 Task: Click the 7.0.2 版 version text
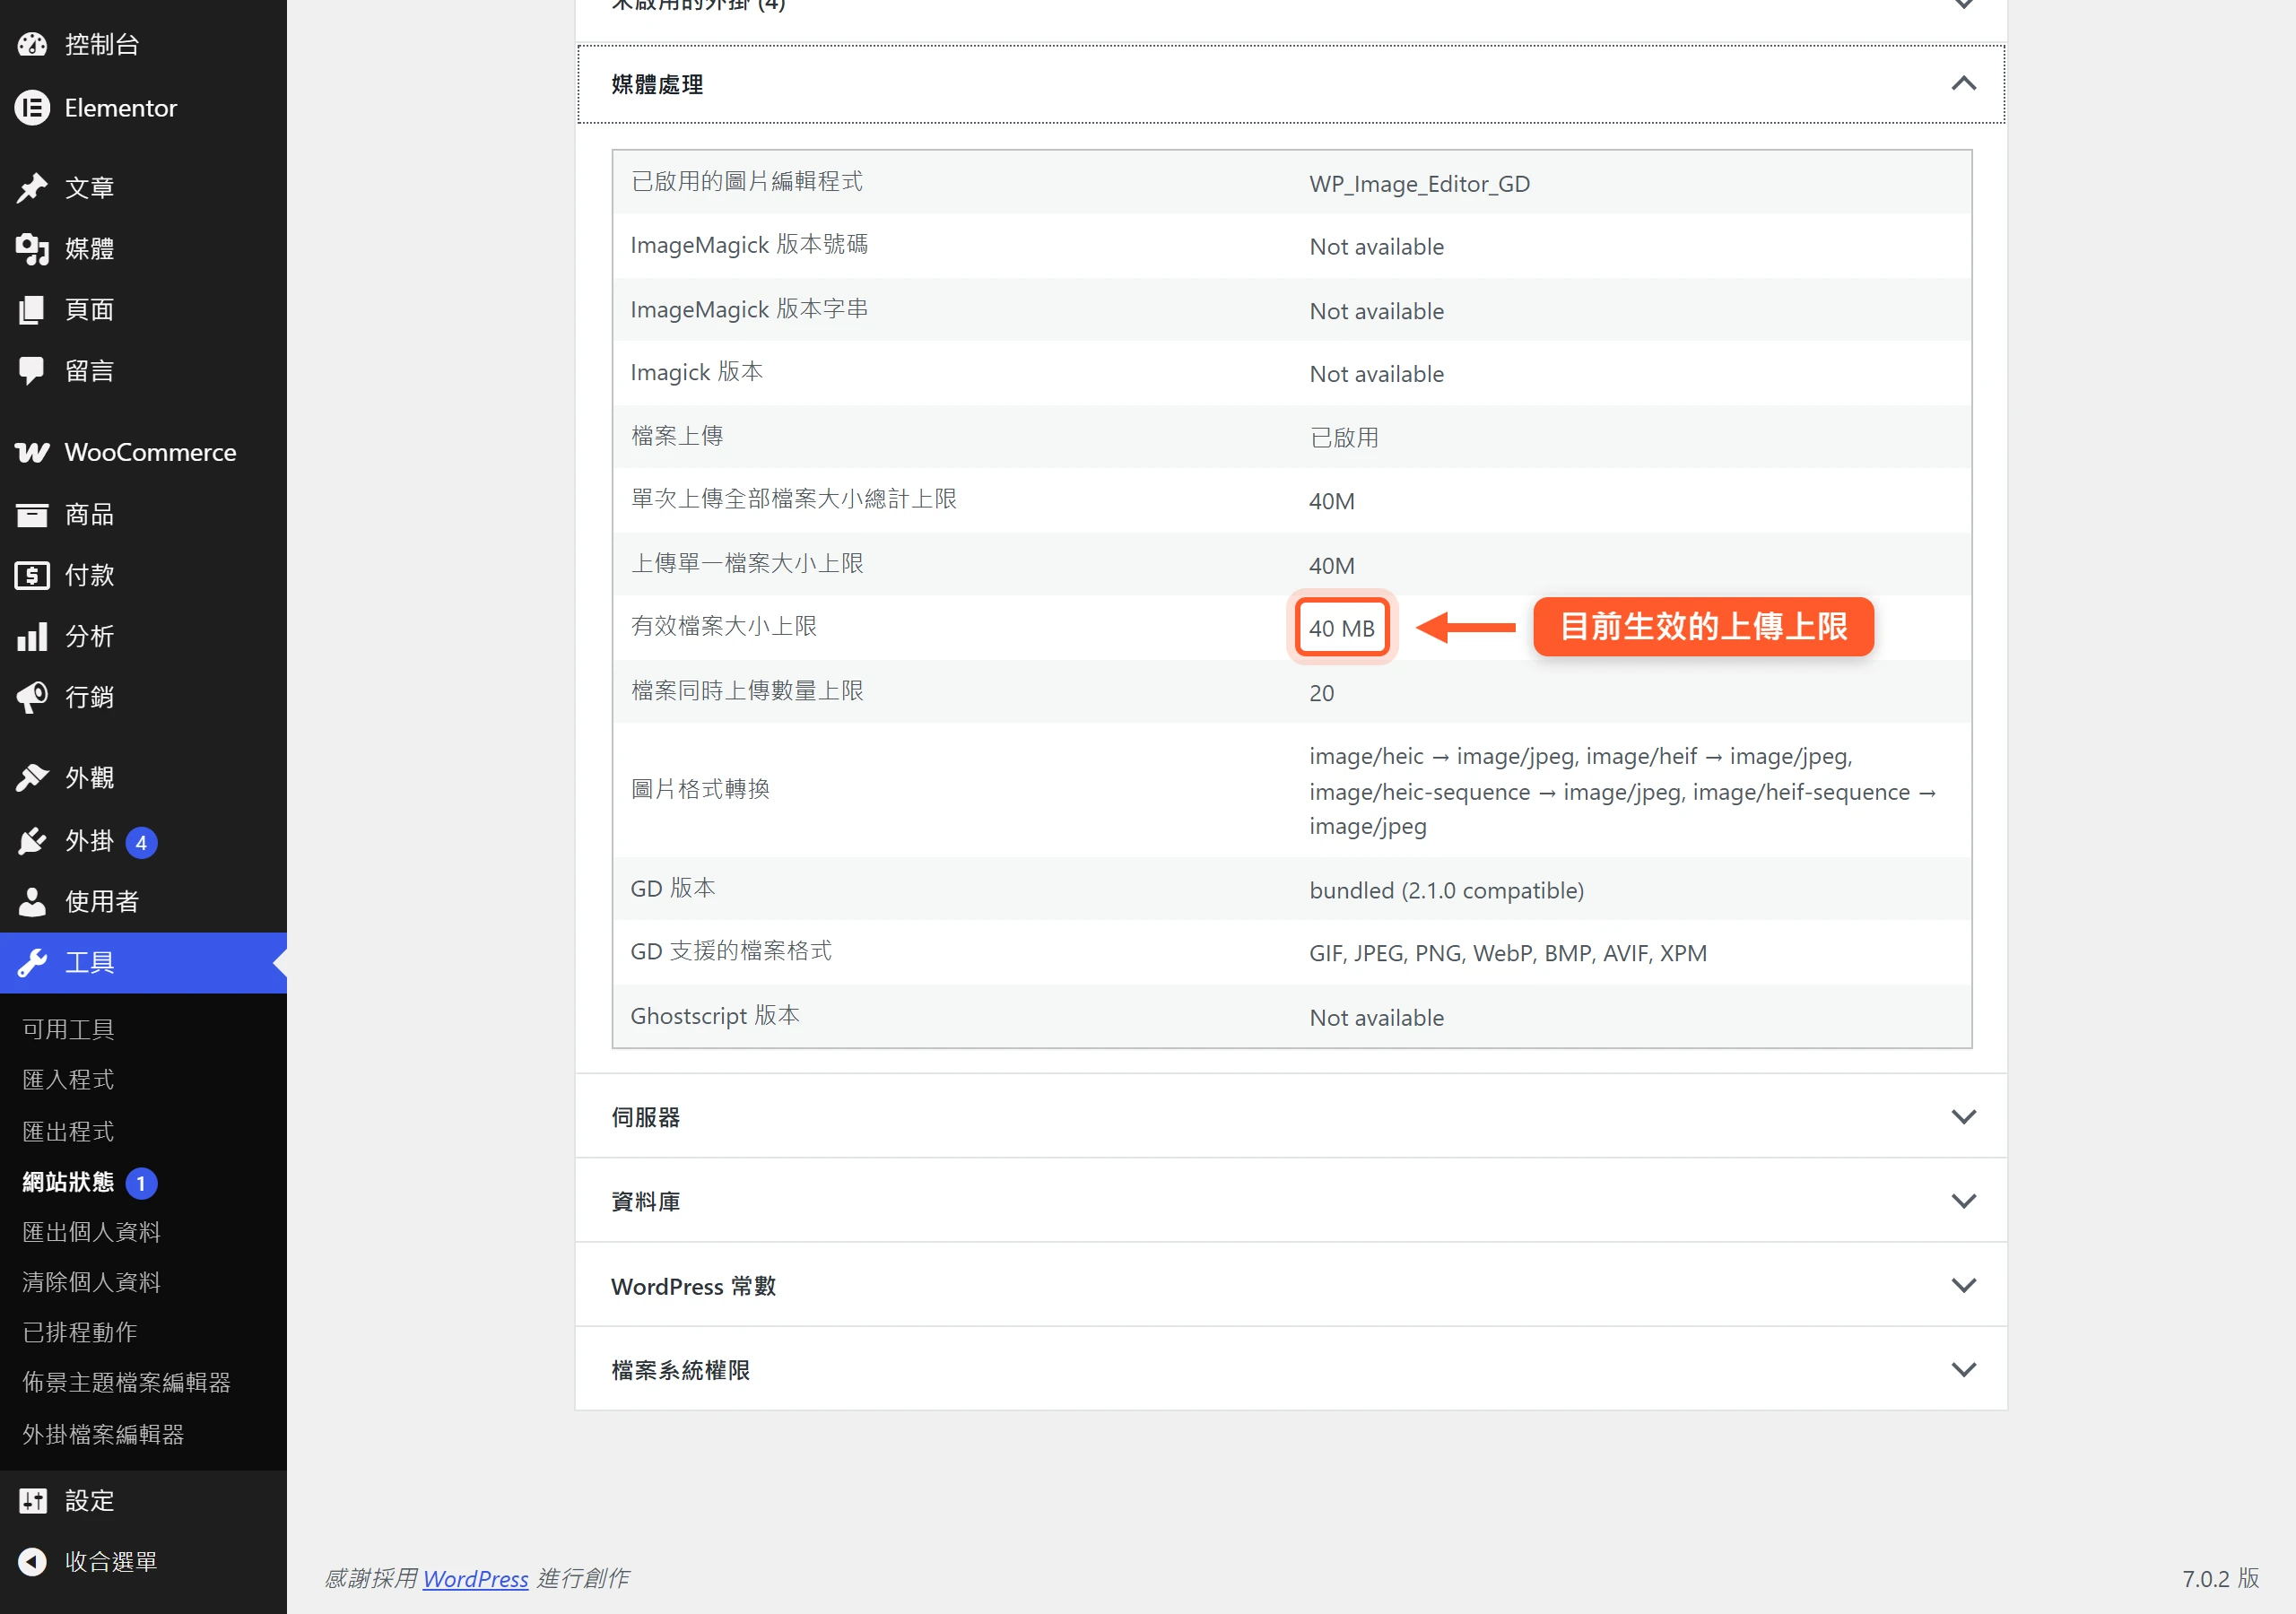pos(2220,1579)
